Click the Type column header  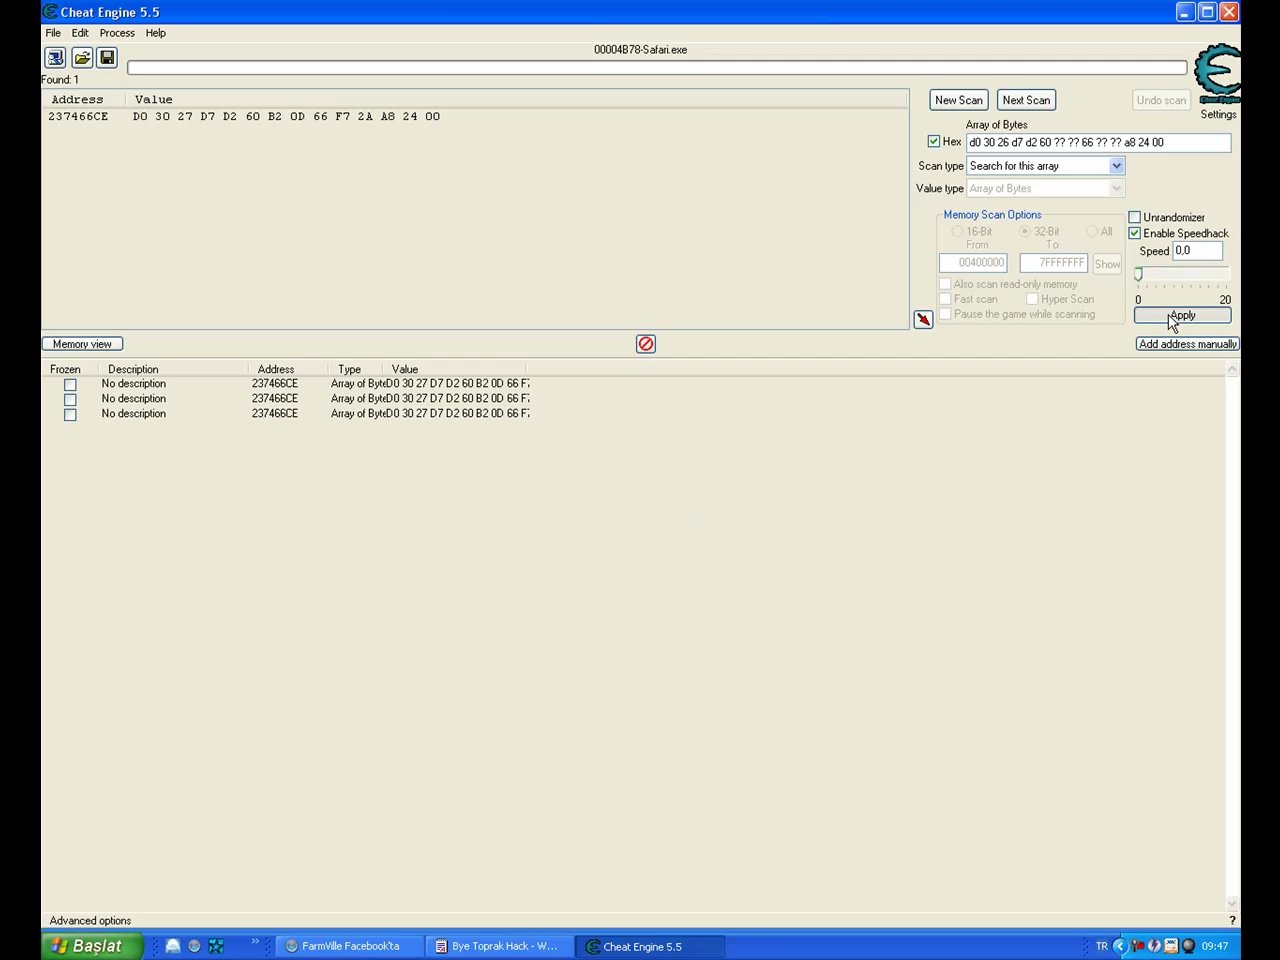(x=349, y=369)
